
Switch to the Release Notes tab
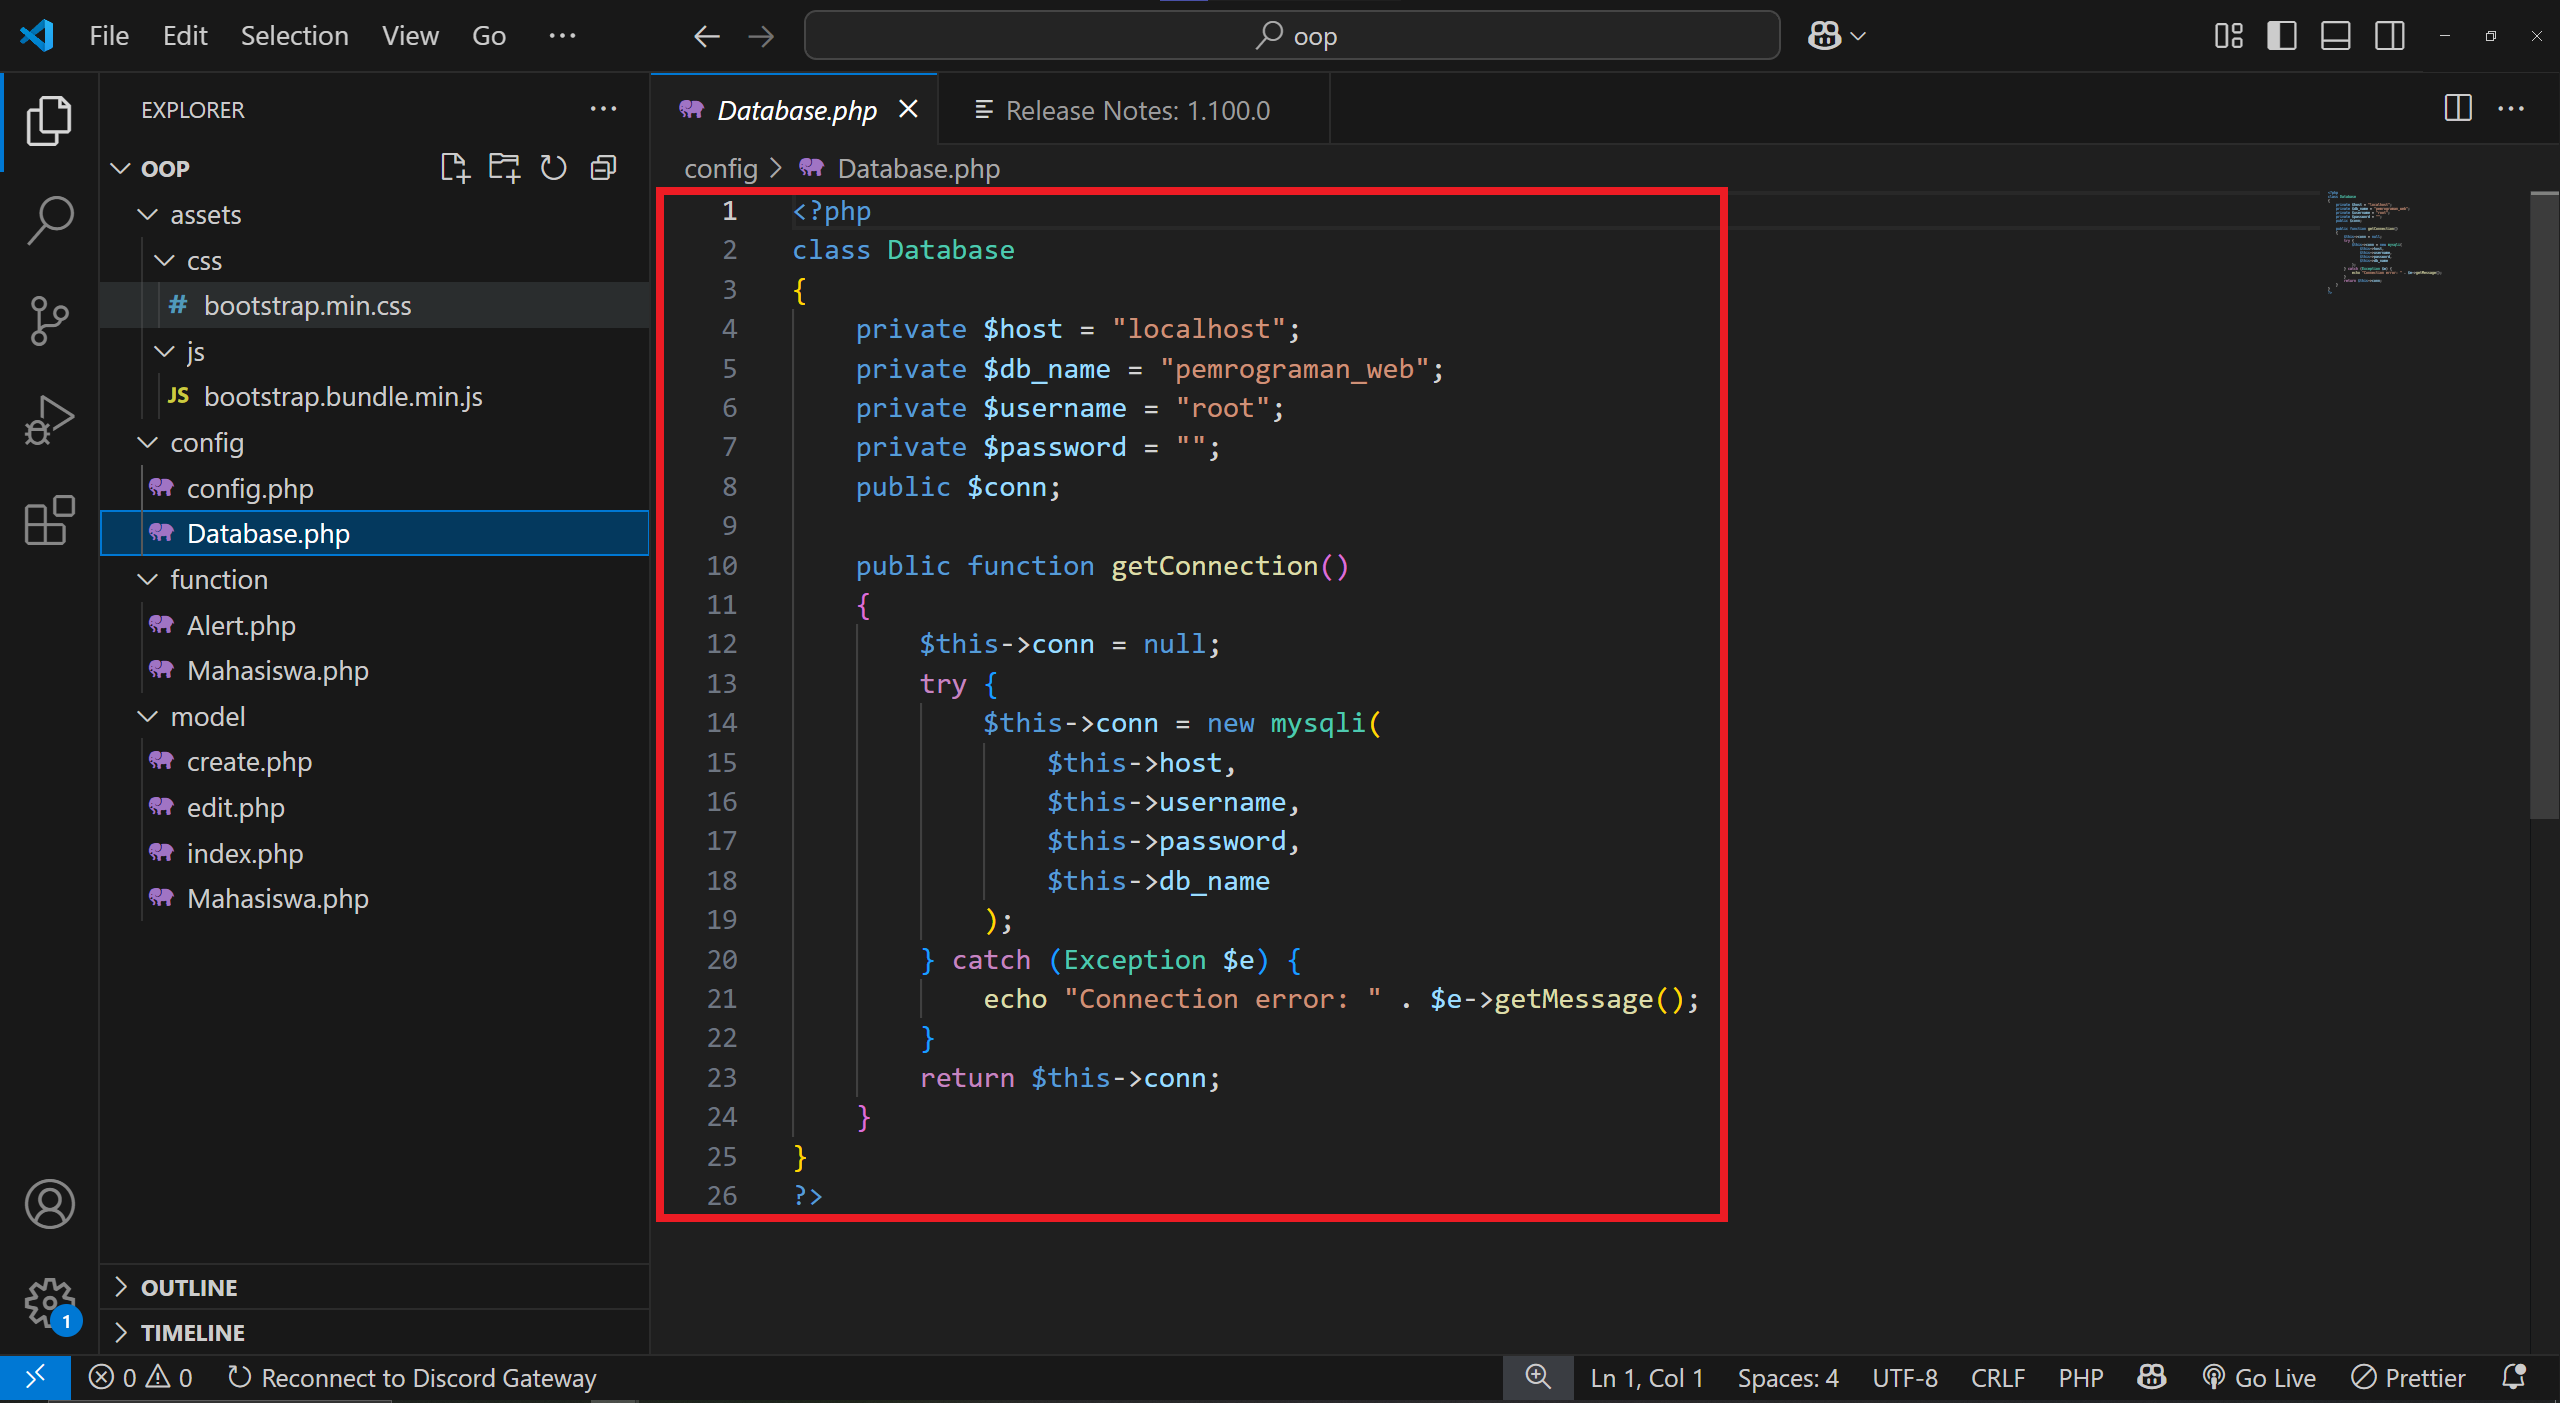1120,110
